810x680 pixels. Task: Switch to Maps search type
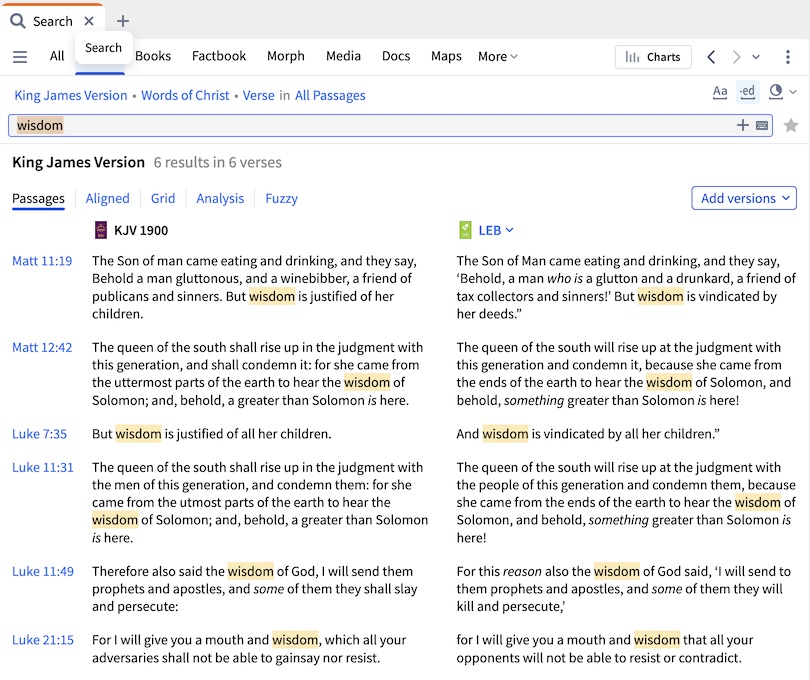pyautogui.click(x=446, y=56)
